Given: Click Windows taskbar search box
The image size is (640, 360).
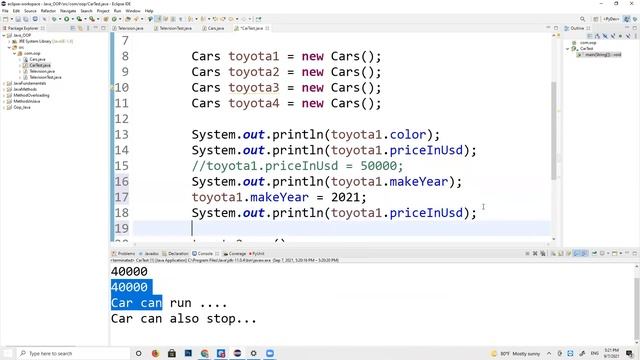Looking at the screenshot, I should [73, 353].
